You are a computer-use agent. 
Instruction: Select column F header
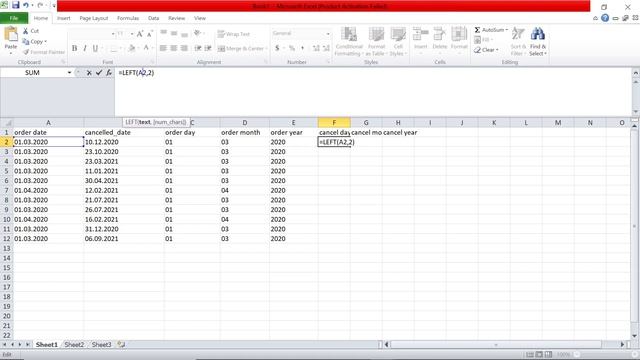click(x=334, y=123)
